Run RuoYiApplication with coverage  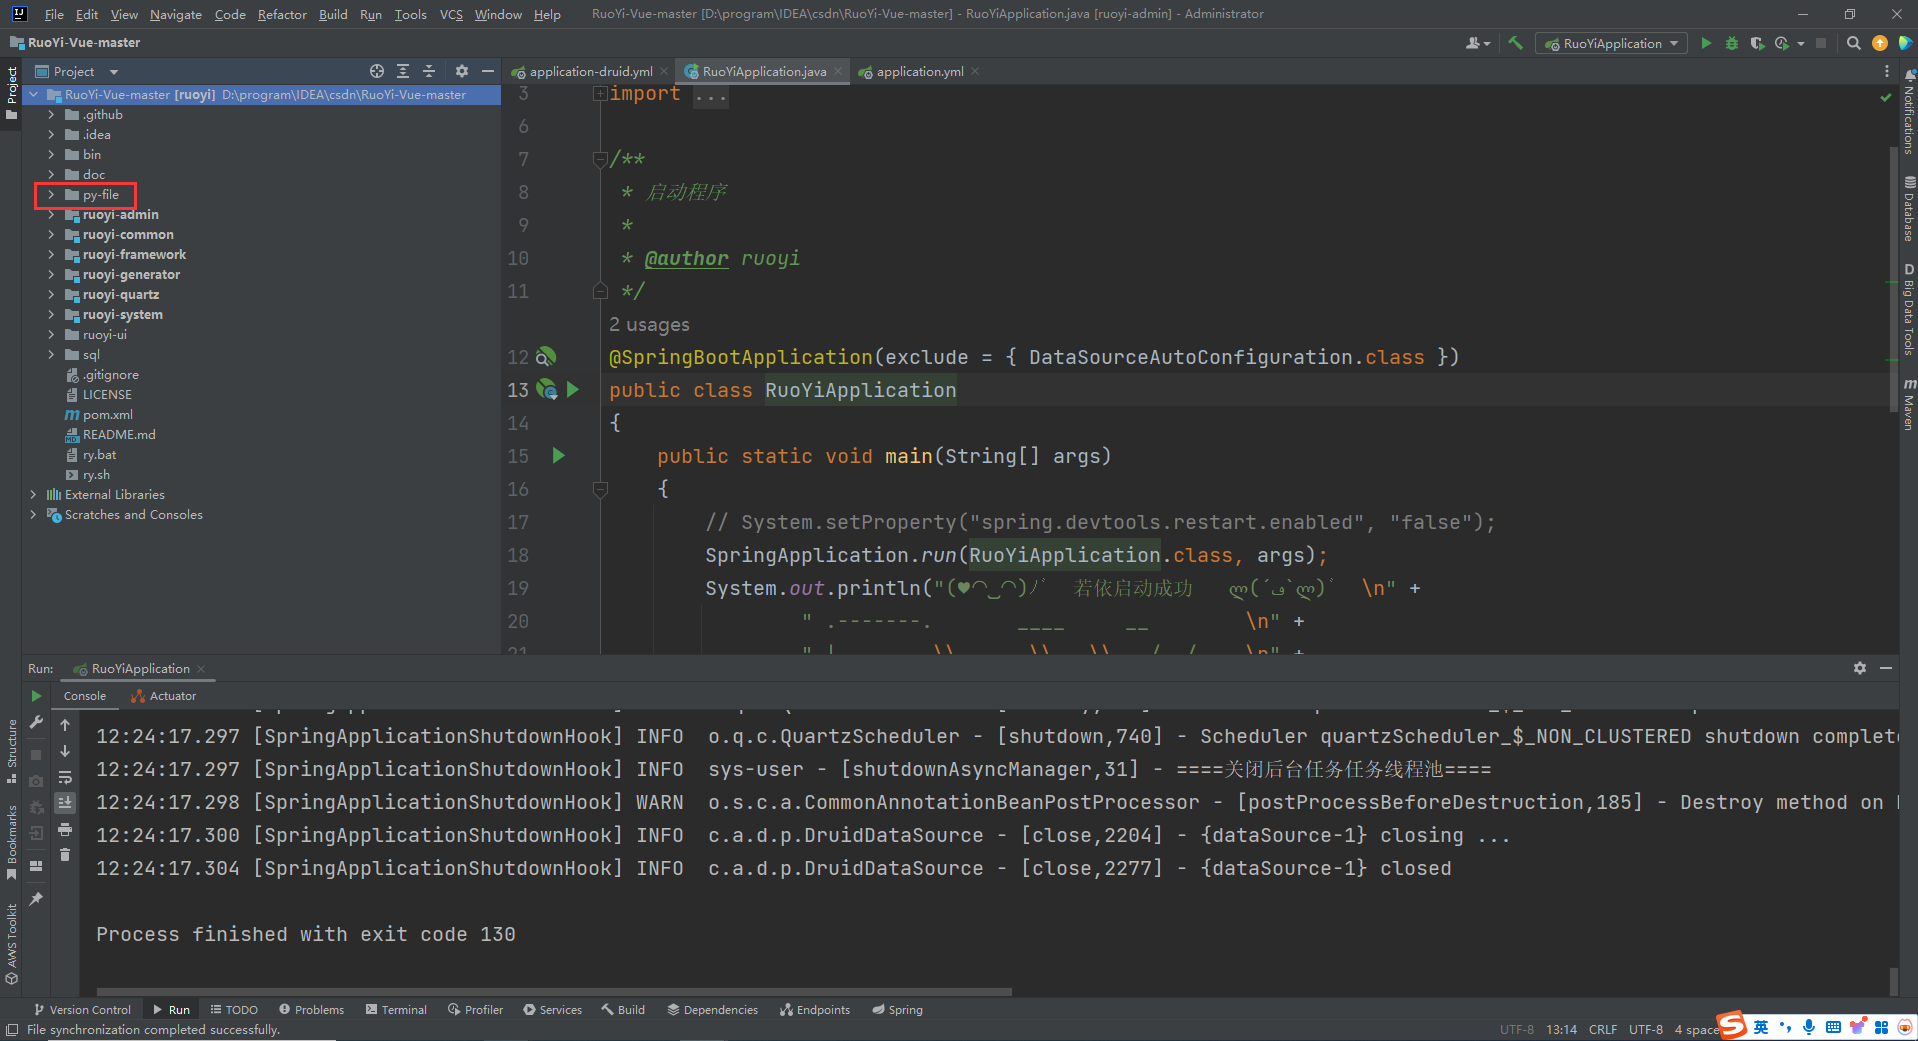pyautogui.click(x=1757, y=43)
